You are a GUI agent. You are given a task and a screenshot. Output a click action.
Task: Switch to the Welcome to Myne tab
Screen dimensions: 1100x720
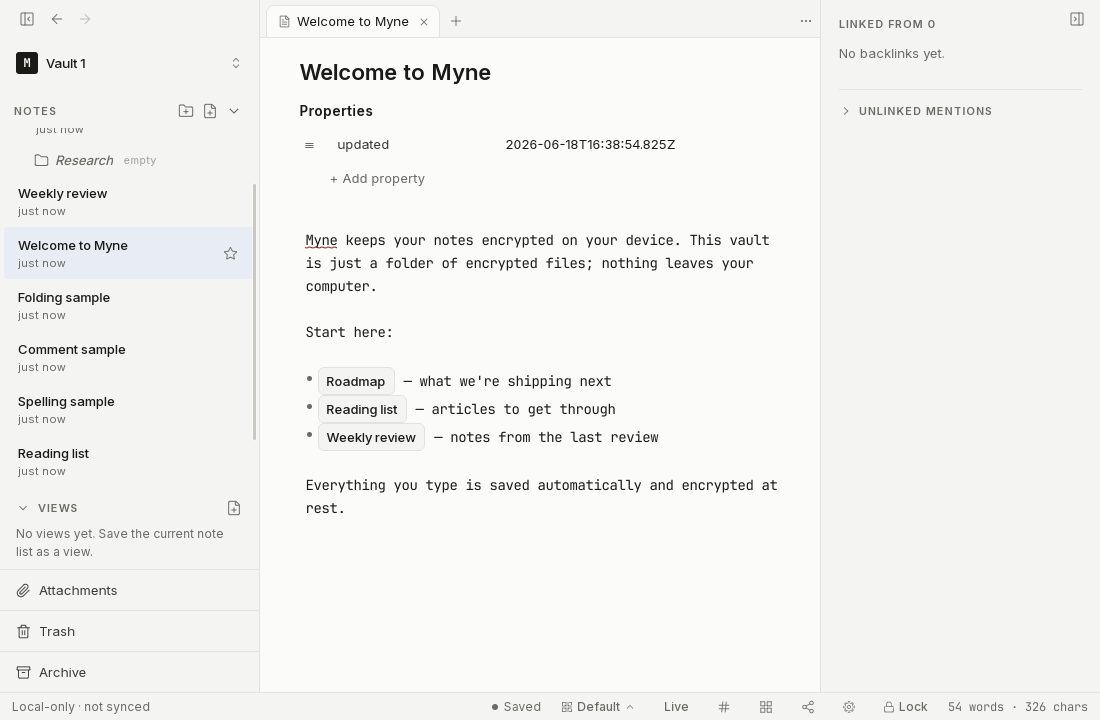(x=353, y=22)
